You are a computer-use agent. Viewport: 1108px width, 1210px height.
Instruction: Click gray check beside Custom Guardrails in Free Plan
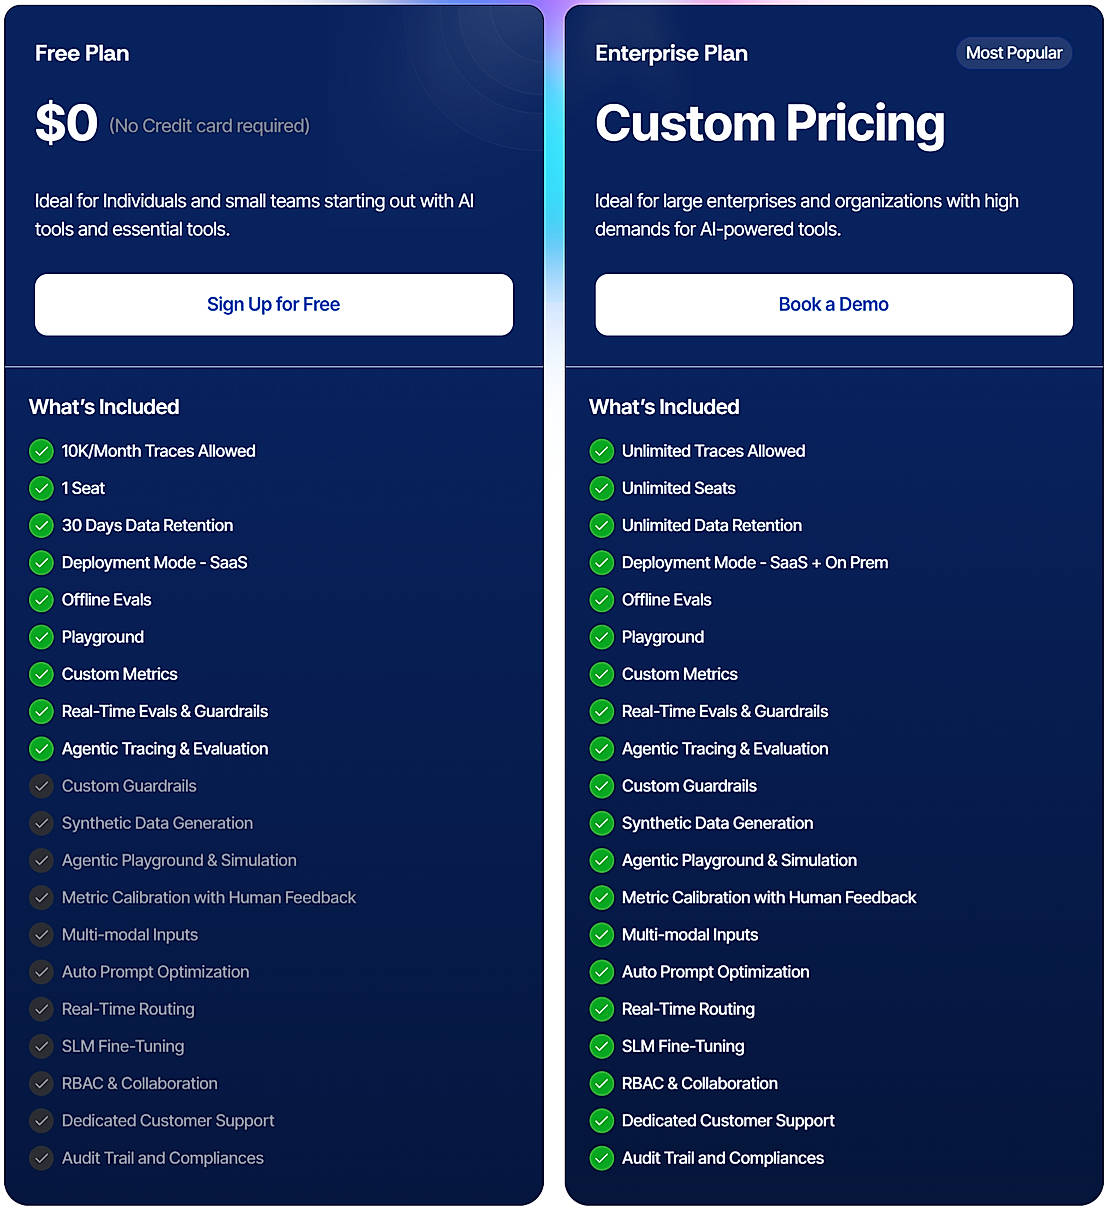click(x=41, y=786)
